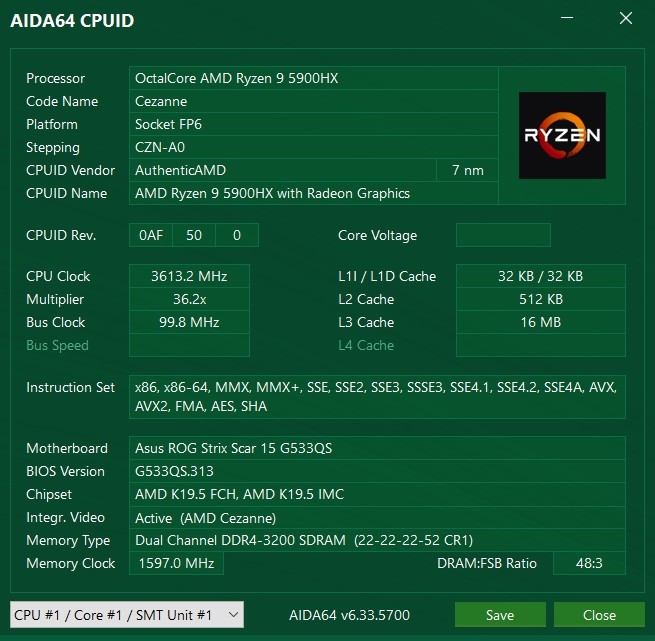Select the Motherboard name field

pos(377,448)
